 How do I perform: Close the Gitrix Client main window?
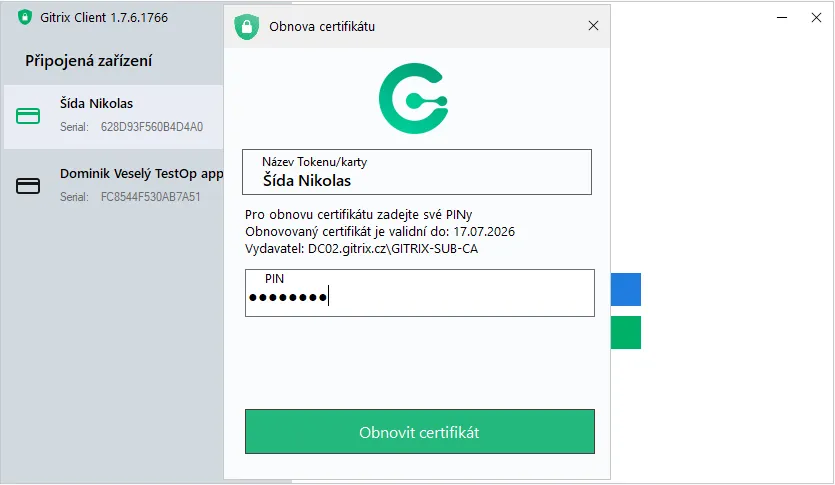pyautogui.click(x=815, y=17)
